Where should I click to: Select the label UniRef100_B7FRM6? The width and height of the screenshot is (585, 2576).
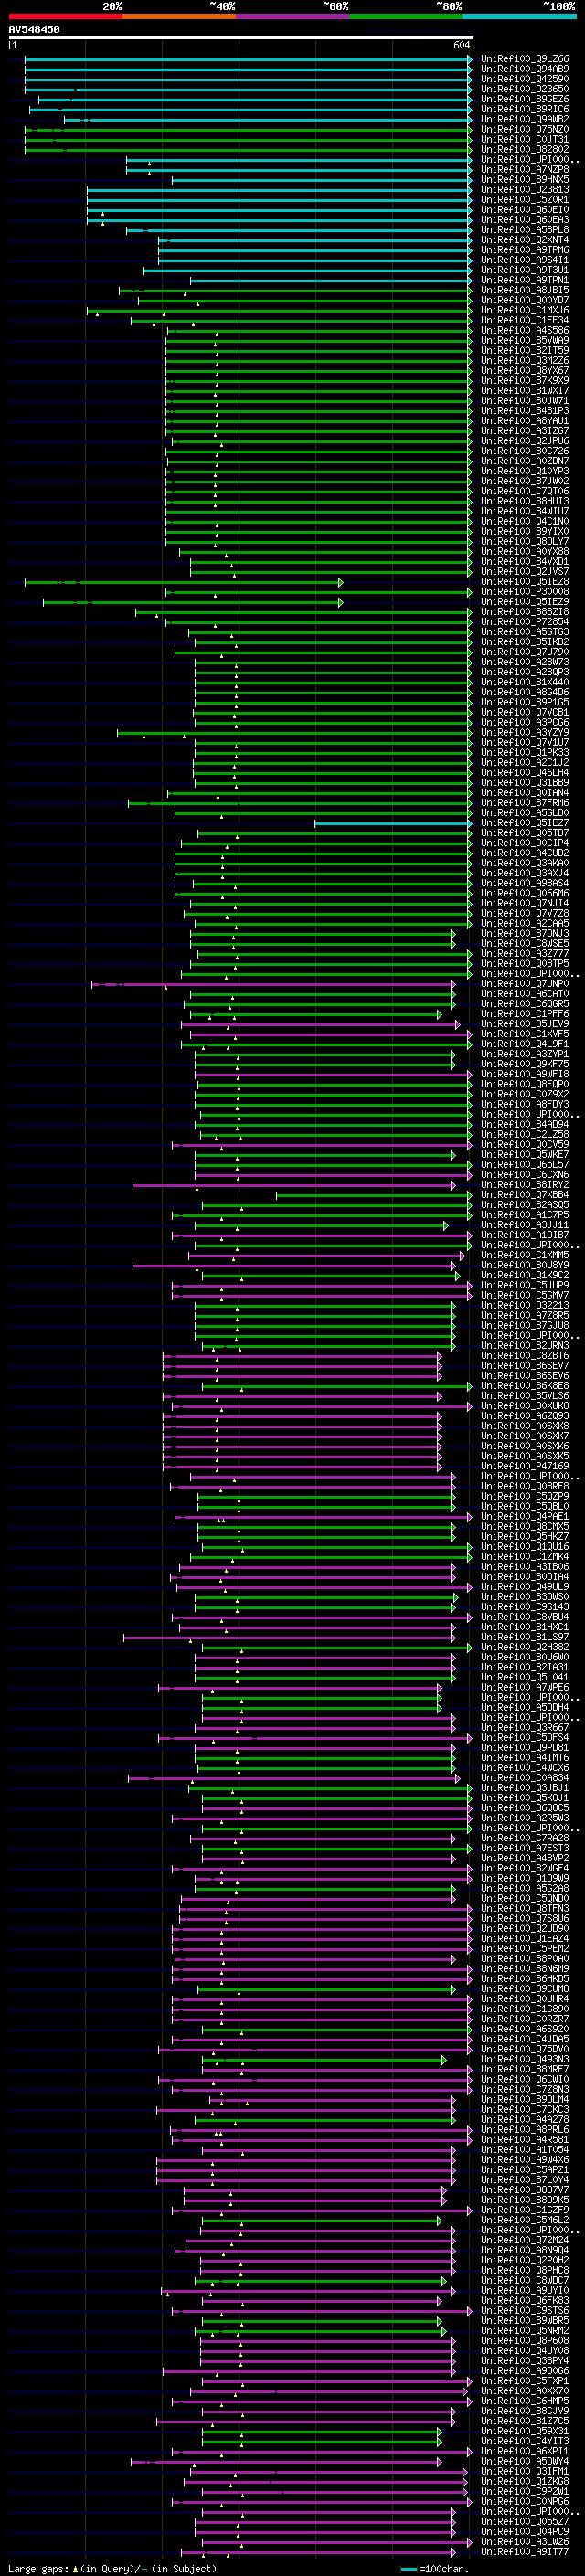point(524,803)
